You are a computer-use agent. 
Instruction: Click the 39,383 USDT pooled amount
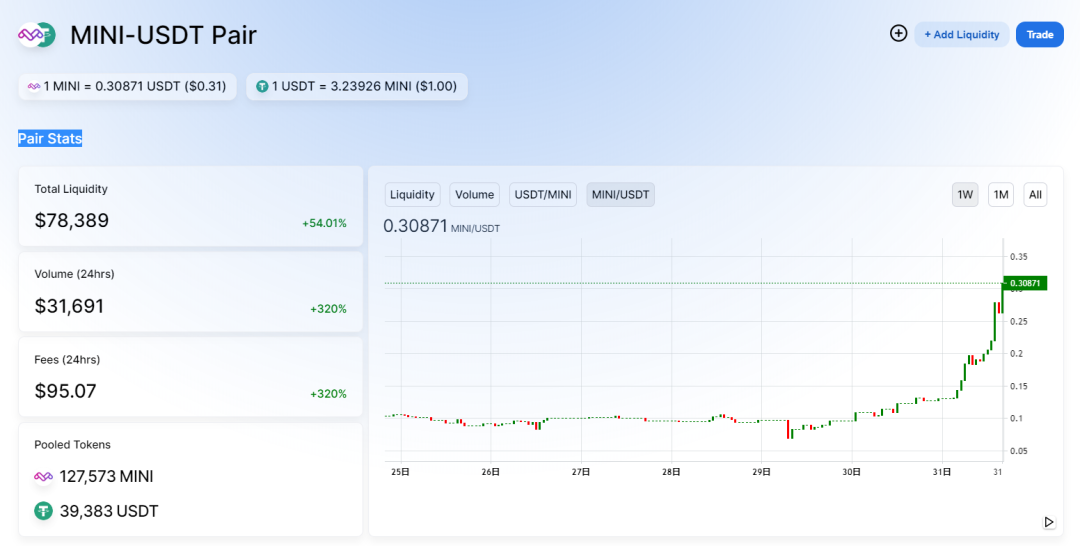coord(109,511)
